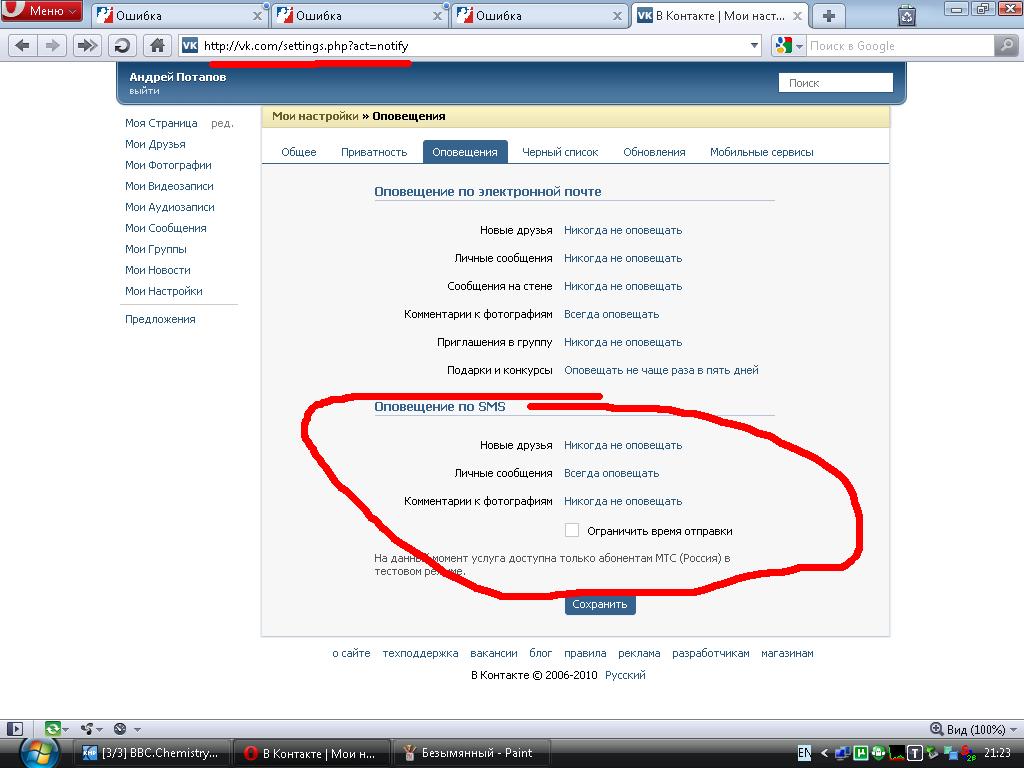The height and width of the screenshot is (768, 1024).
Task: Open the блог footer link
Action: point(541,653)
